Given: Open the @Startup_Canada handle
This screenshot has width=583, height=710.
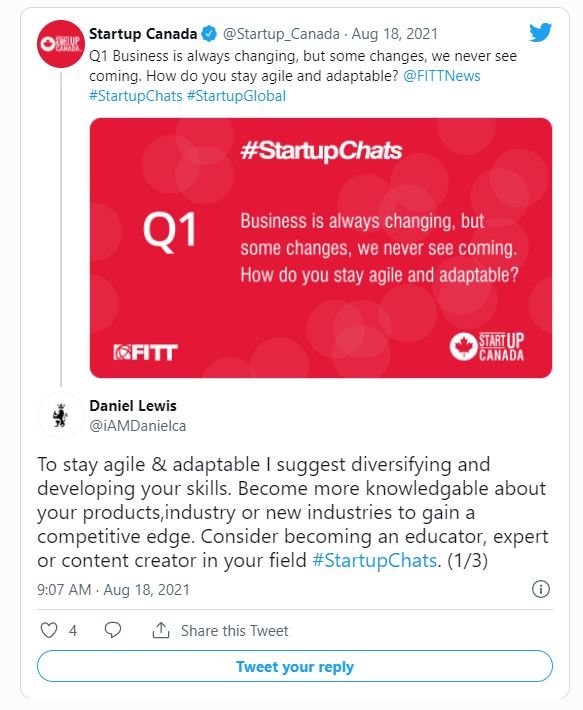Looking at the screenshot, I should [x=281, y=34].
